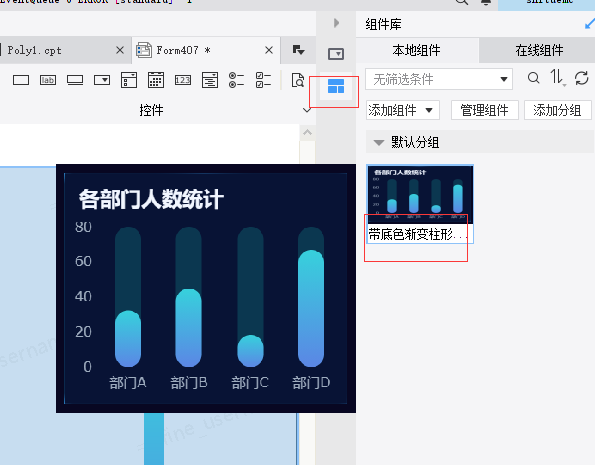Expand the 控件 widget panel chevron
The width and height of the screenshot is (595, 465).
[307, 110]
